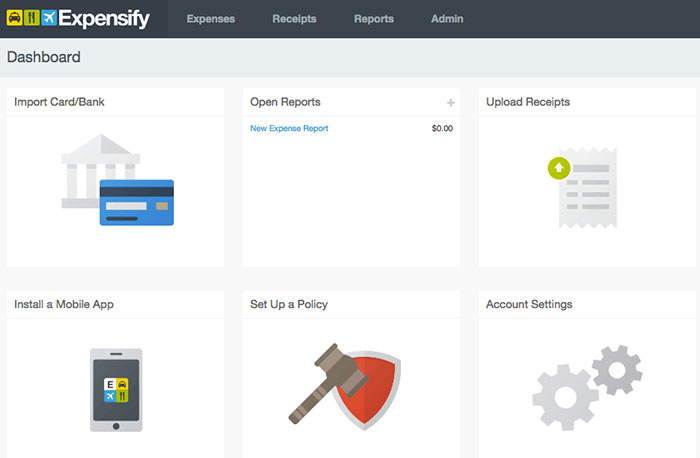Click the bank and credit card icon
The width and height of the screenshot is (700, 458).
point(118,181)
